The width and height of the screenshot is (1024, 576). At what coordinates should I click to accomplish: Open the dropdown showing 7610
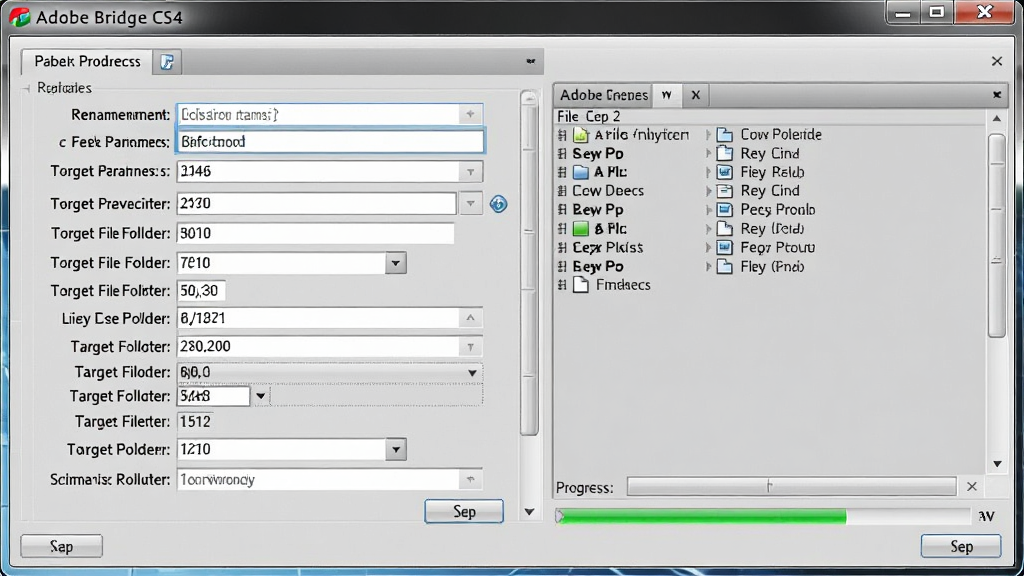[395, 263]
